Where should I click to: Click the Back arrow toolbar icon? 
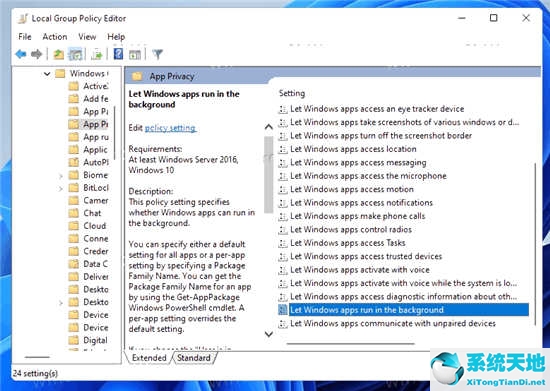tap(21, 54)
